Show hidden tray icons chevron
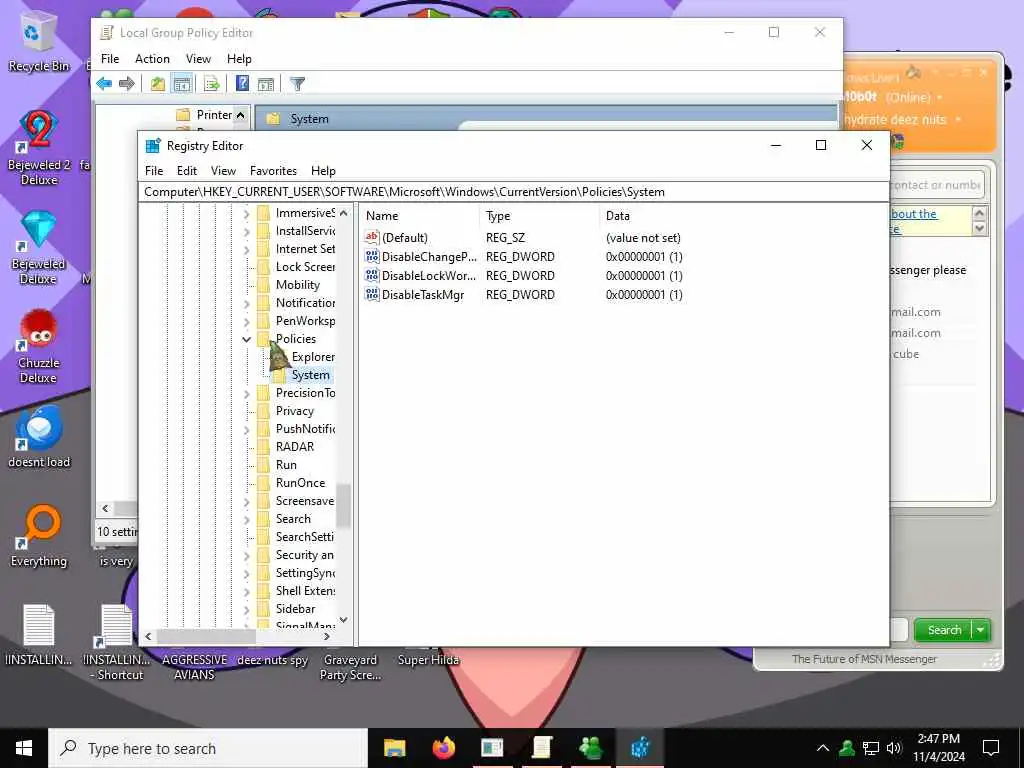The height and width of the screenshot is (768, 1024). click(823, 748)
